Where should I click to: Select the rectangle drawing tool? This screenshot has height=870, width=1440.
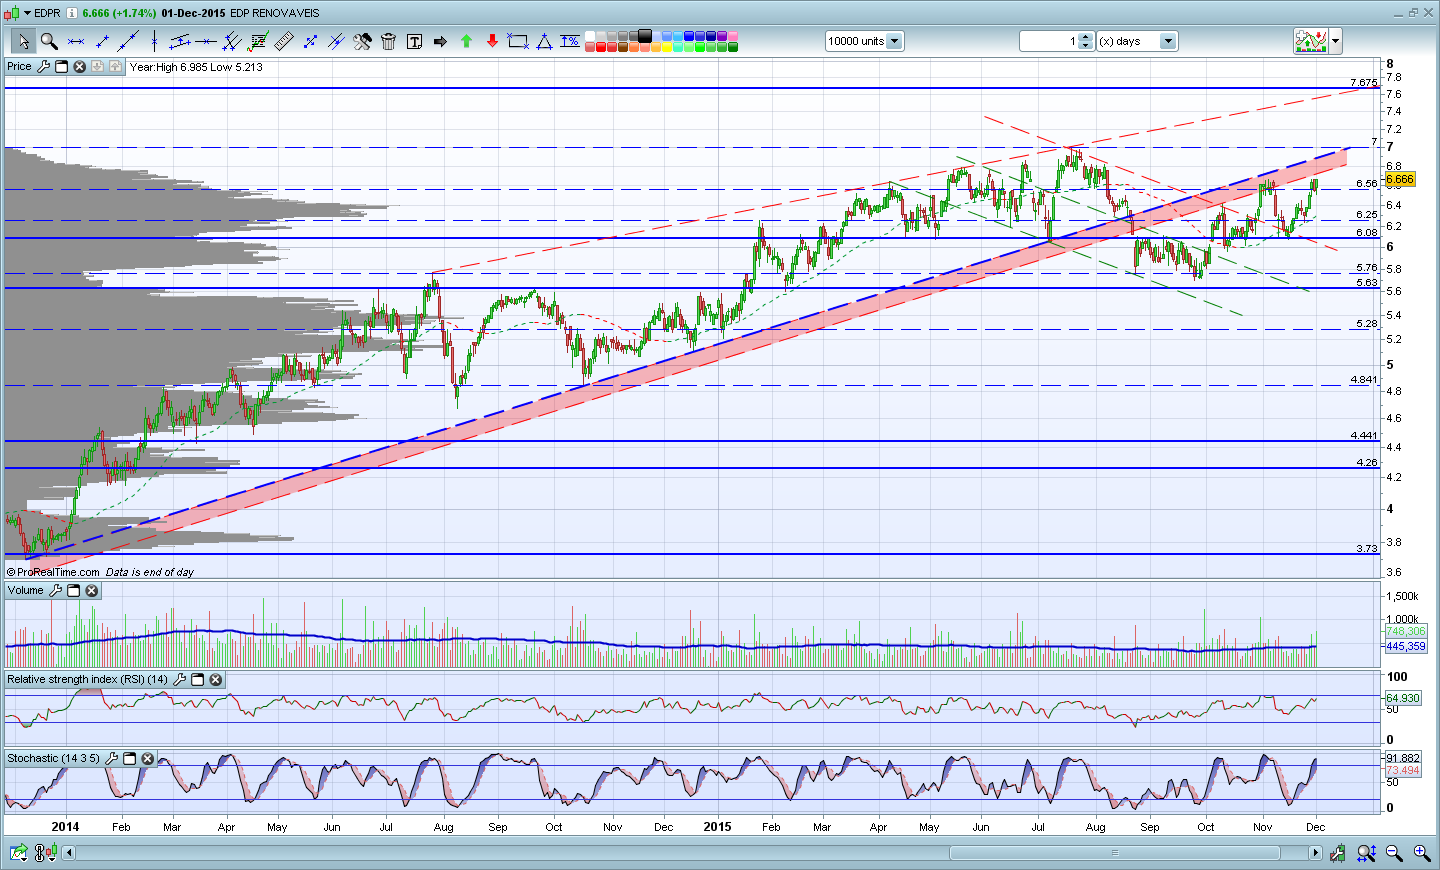click(x=518, y=41)
